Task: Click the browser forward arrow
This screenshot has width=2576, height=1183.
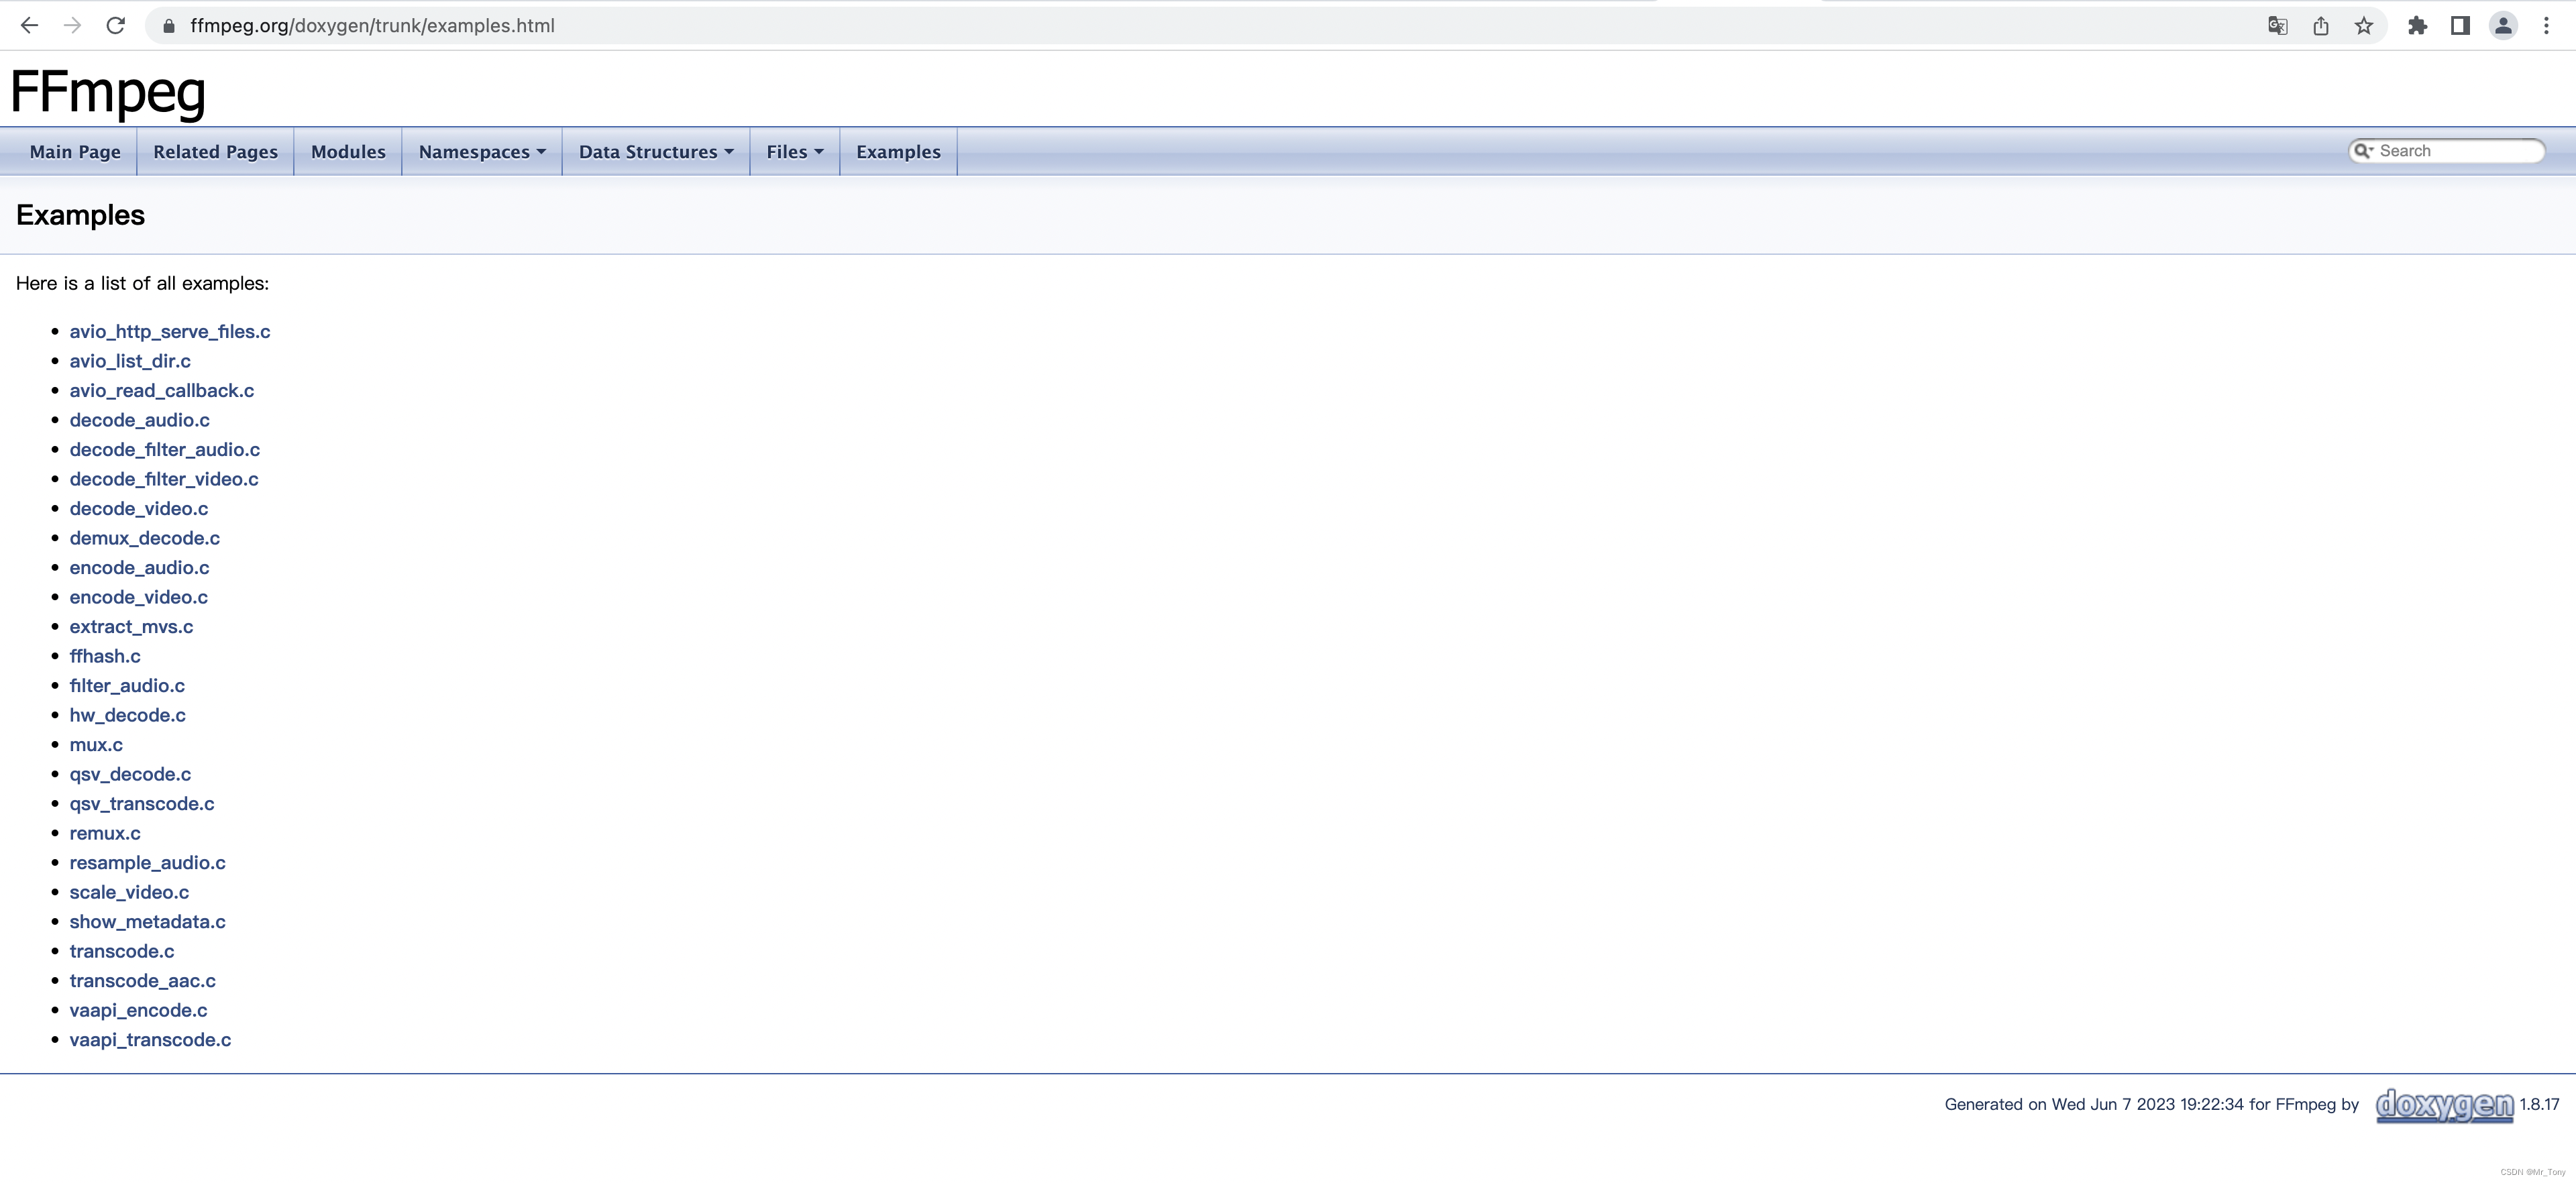Action: tap(72, 26)
